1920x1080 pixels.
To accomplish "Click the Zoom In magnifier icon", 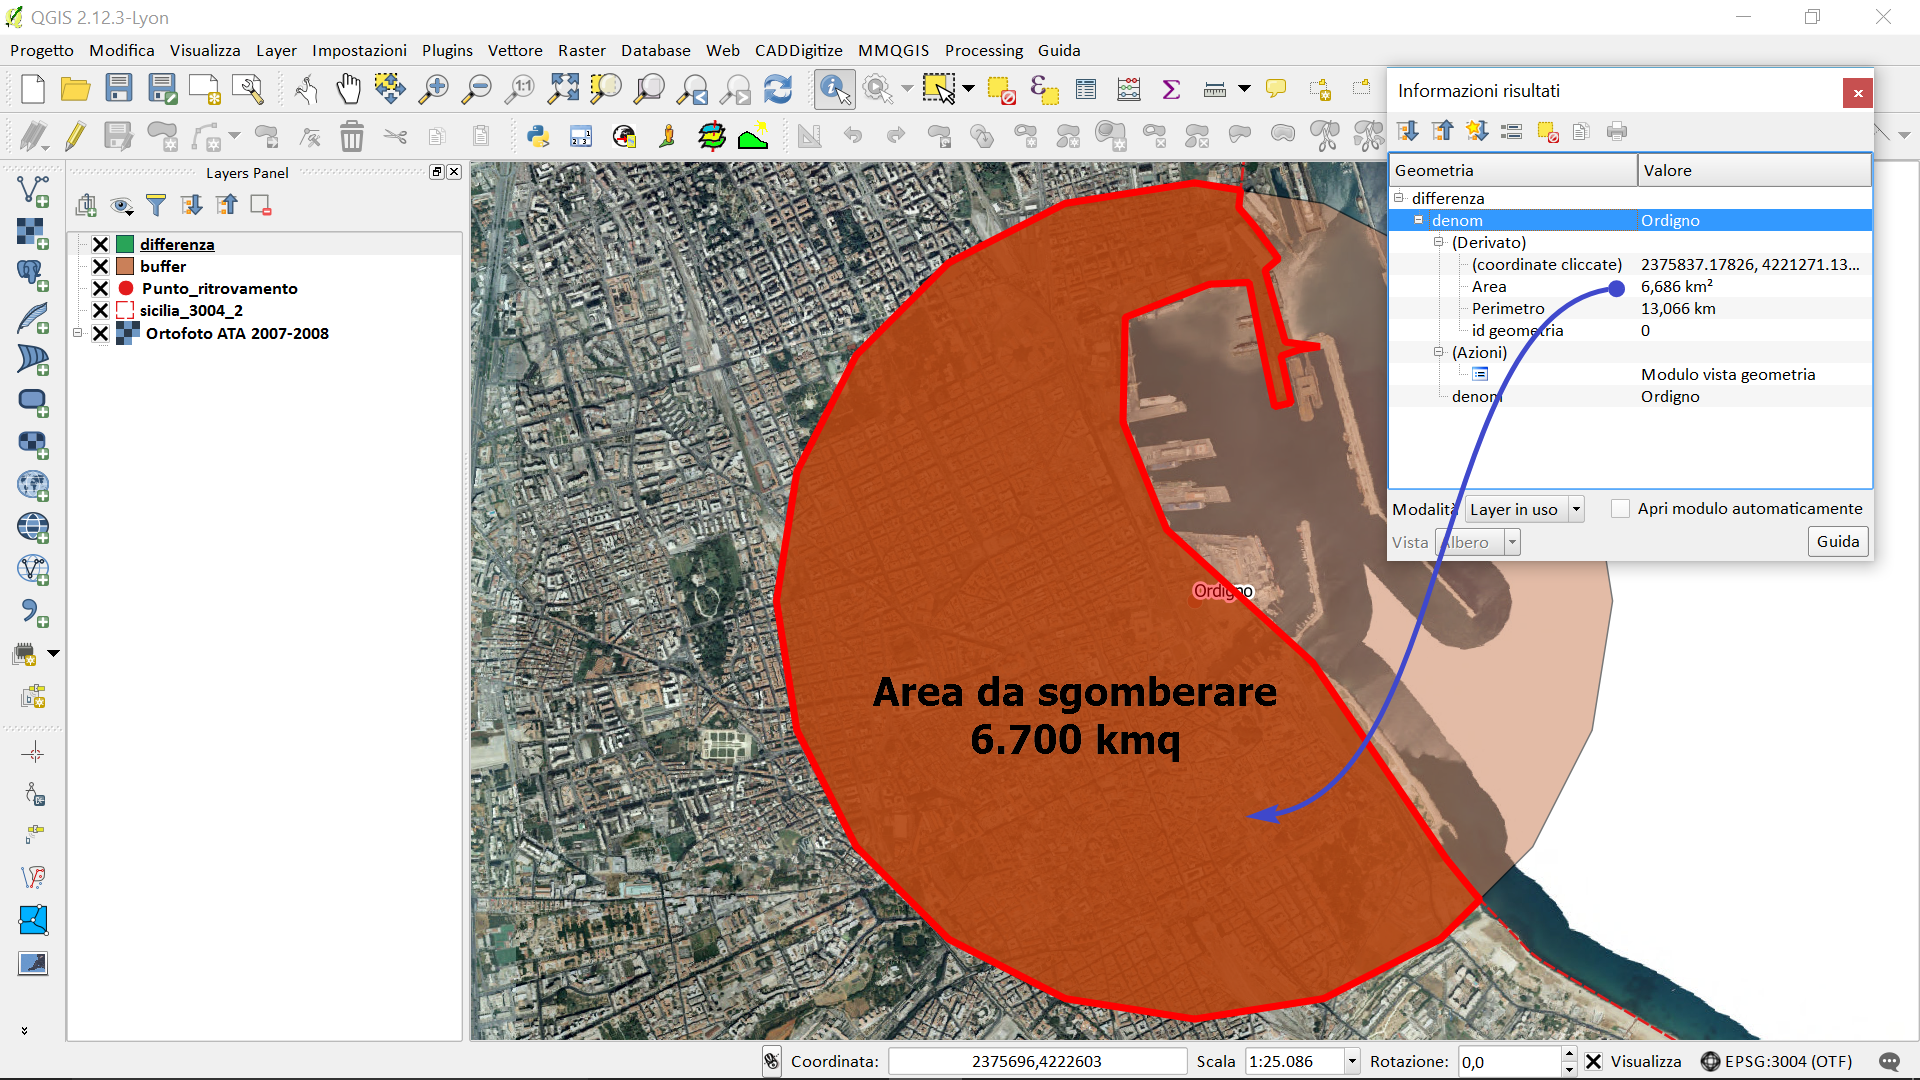I will pos(433,90).
